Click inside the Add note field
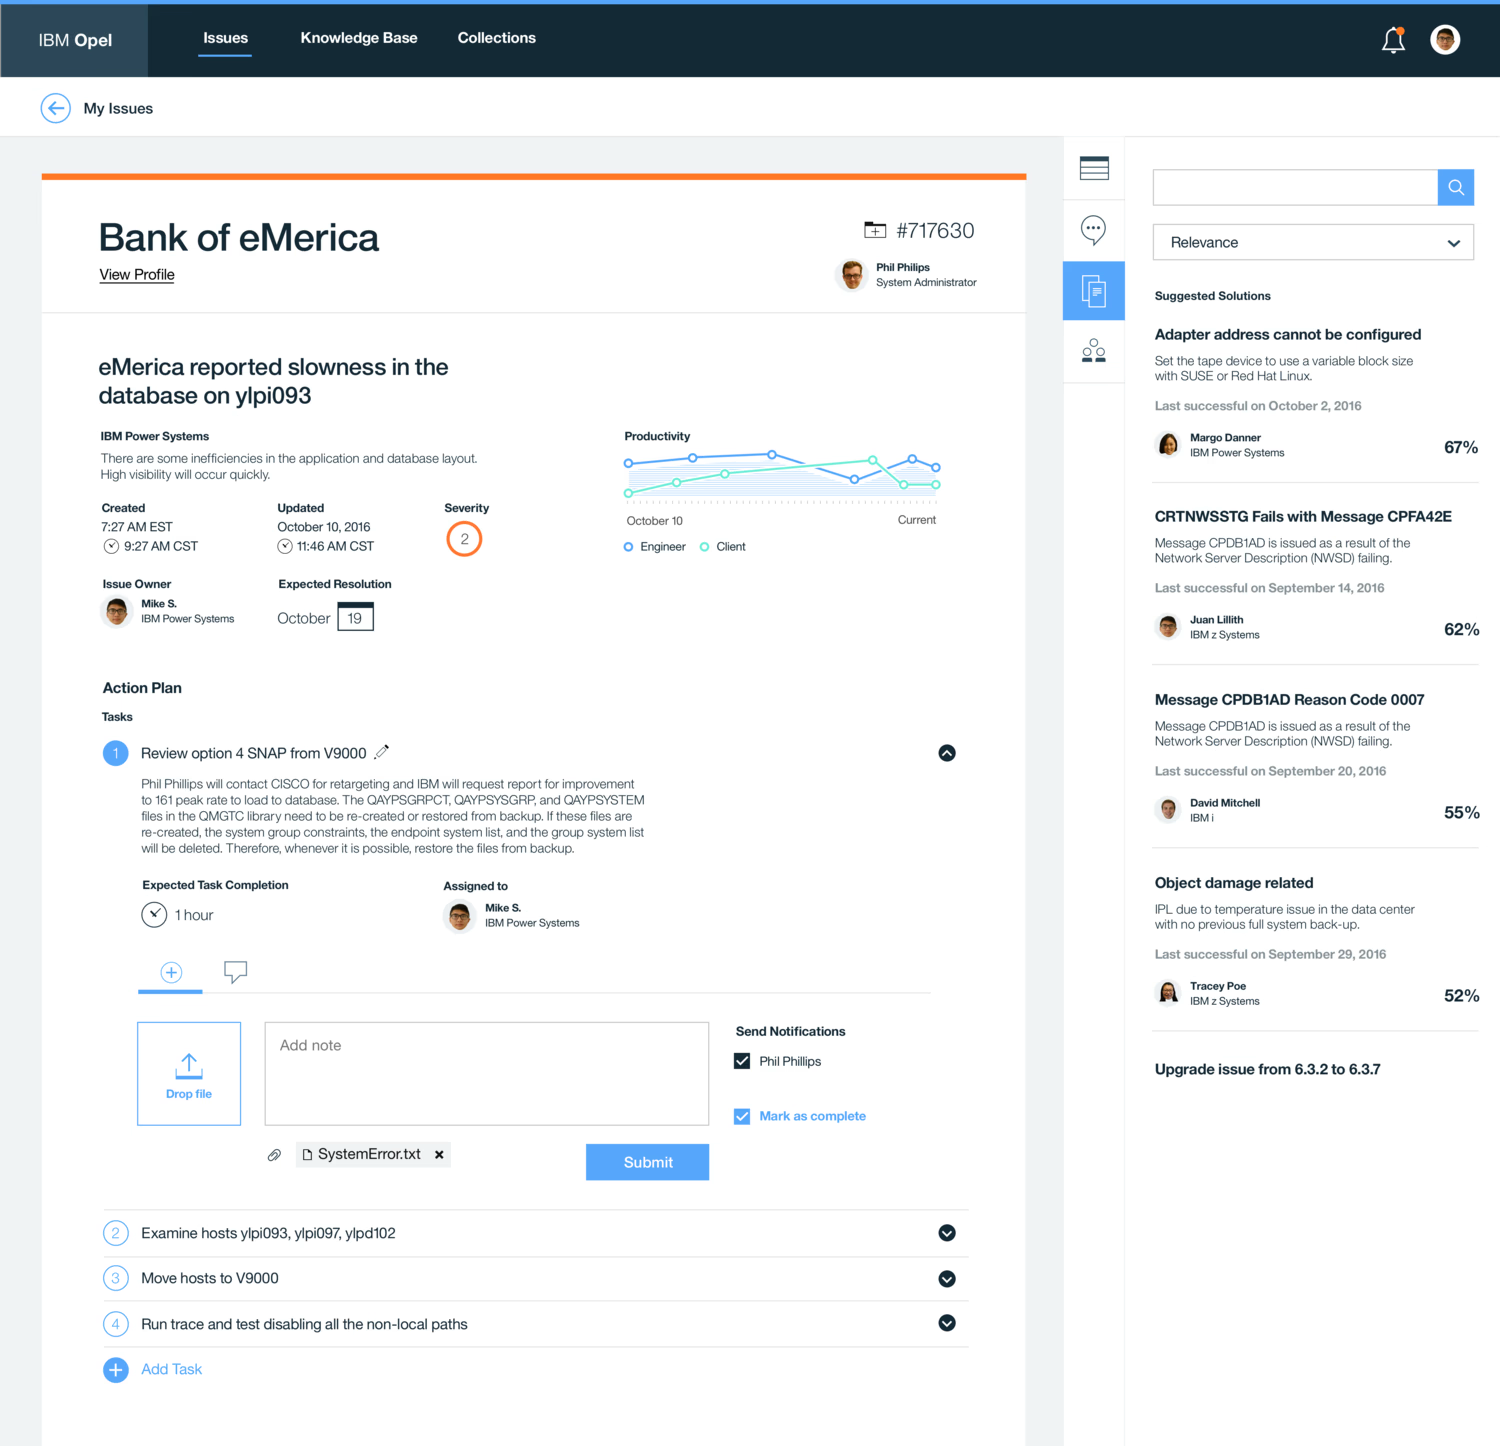 (x=487, y=1074)
